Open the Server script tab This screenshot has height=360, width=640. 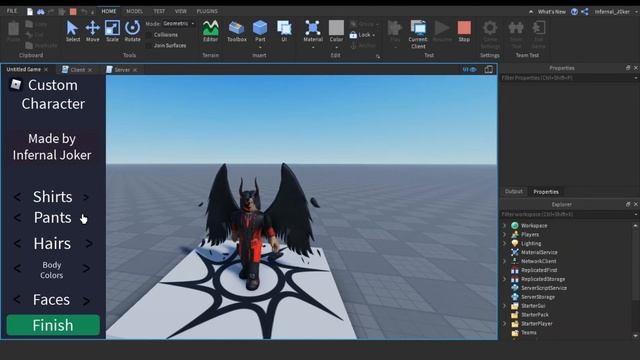pyautogui.click(x=122, y=70)
